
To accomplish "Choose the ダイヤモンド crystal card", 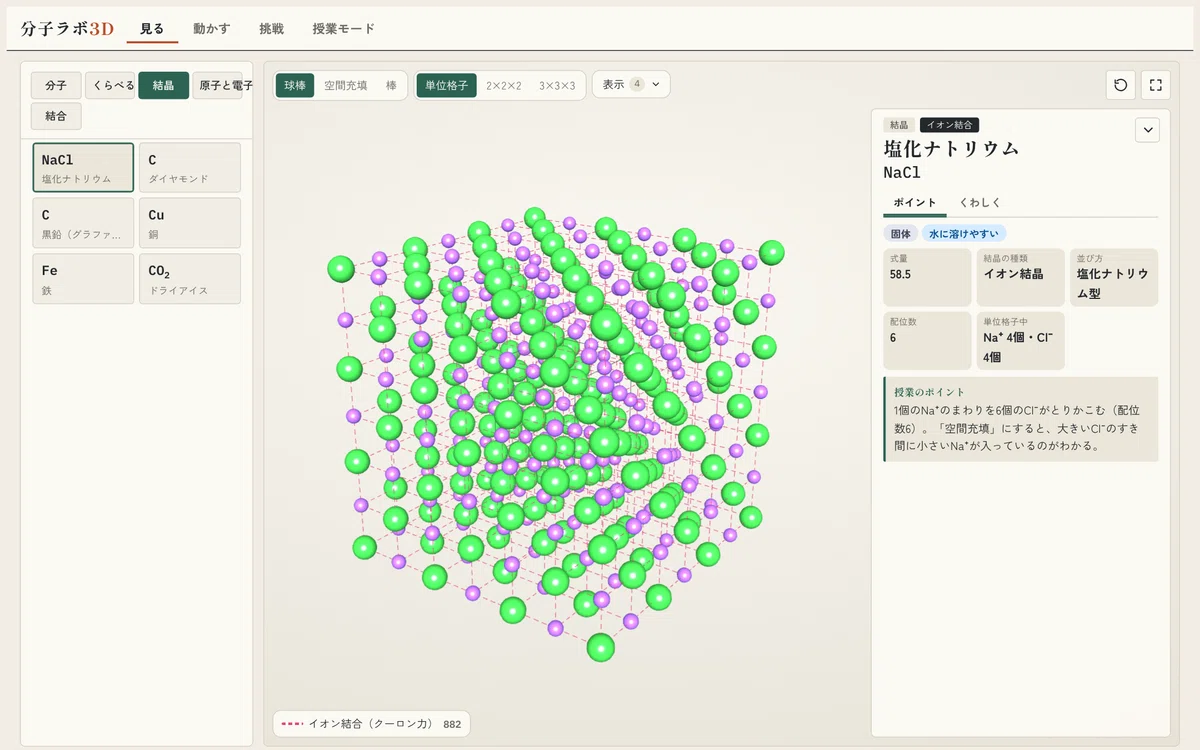I will [x=190, y=167].
